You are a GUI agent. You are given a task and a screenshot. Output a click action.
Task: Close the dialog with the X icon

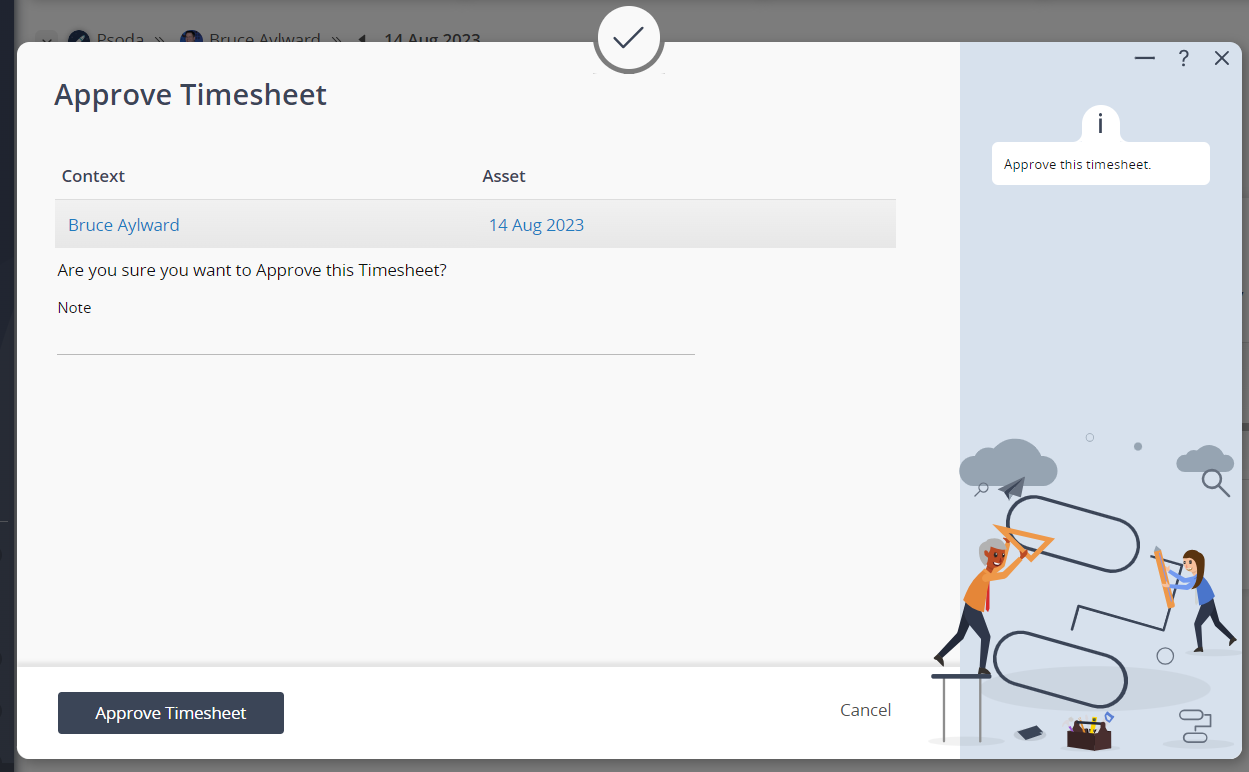1221,59
